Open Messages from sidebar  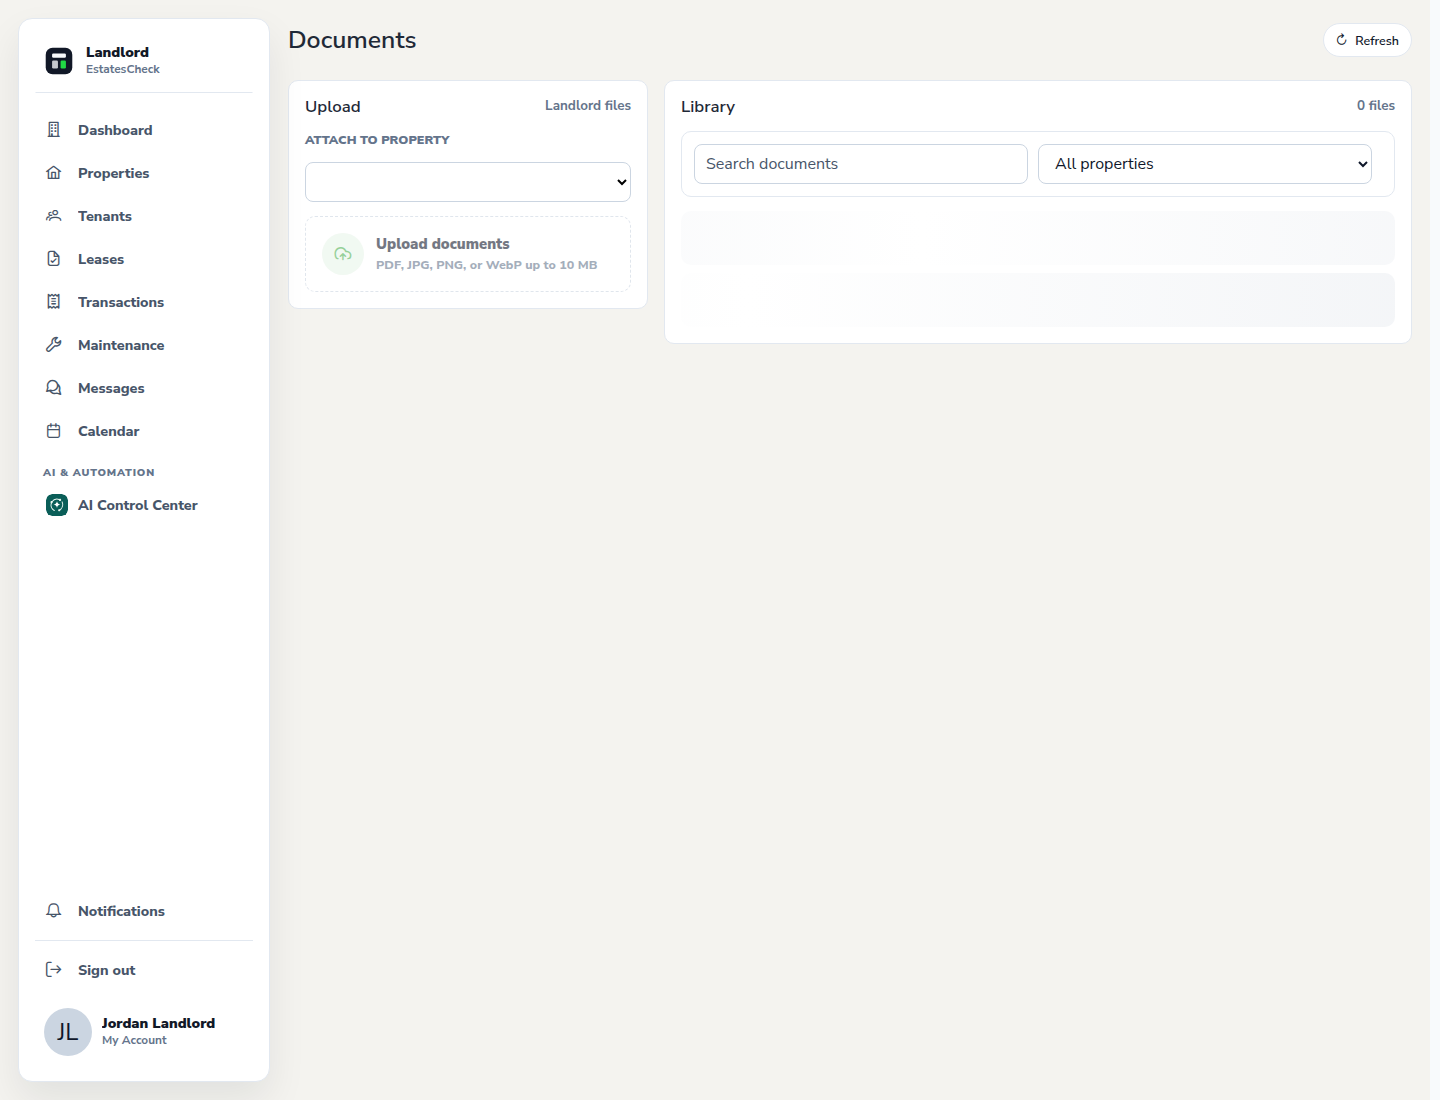pos(111,388)
